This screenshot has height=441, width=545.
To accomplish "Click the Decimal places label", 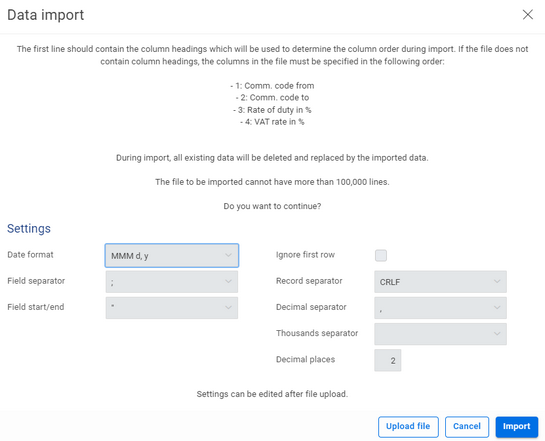I will click(306, 359).
